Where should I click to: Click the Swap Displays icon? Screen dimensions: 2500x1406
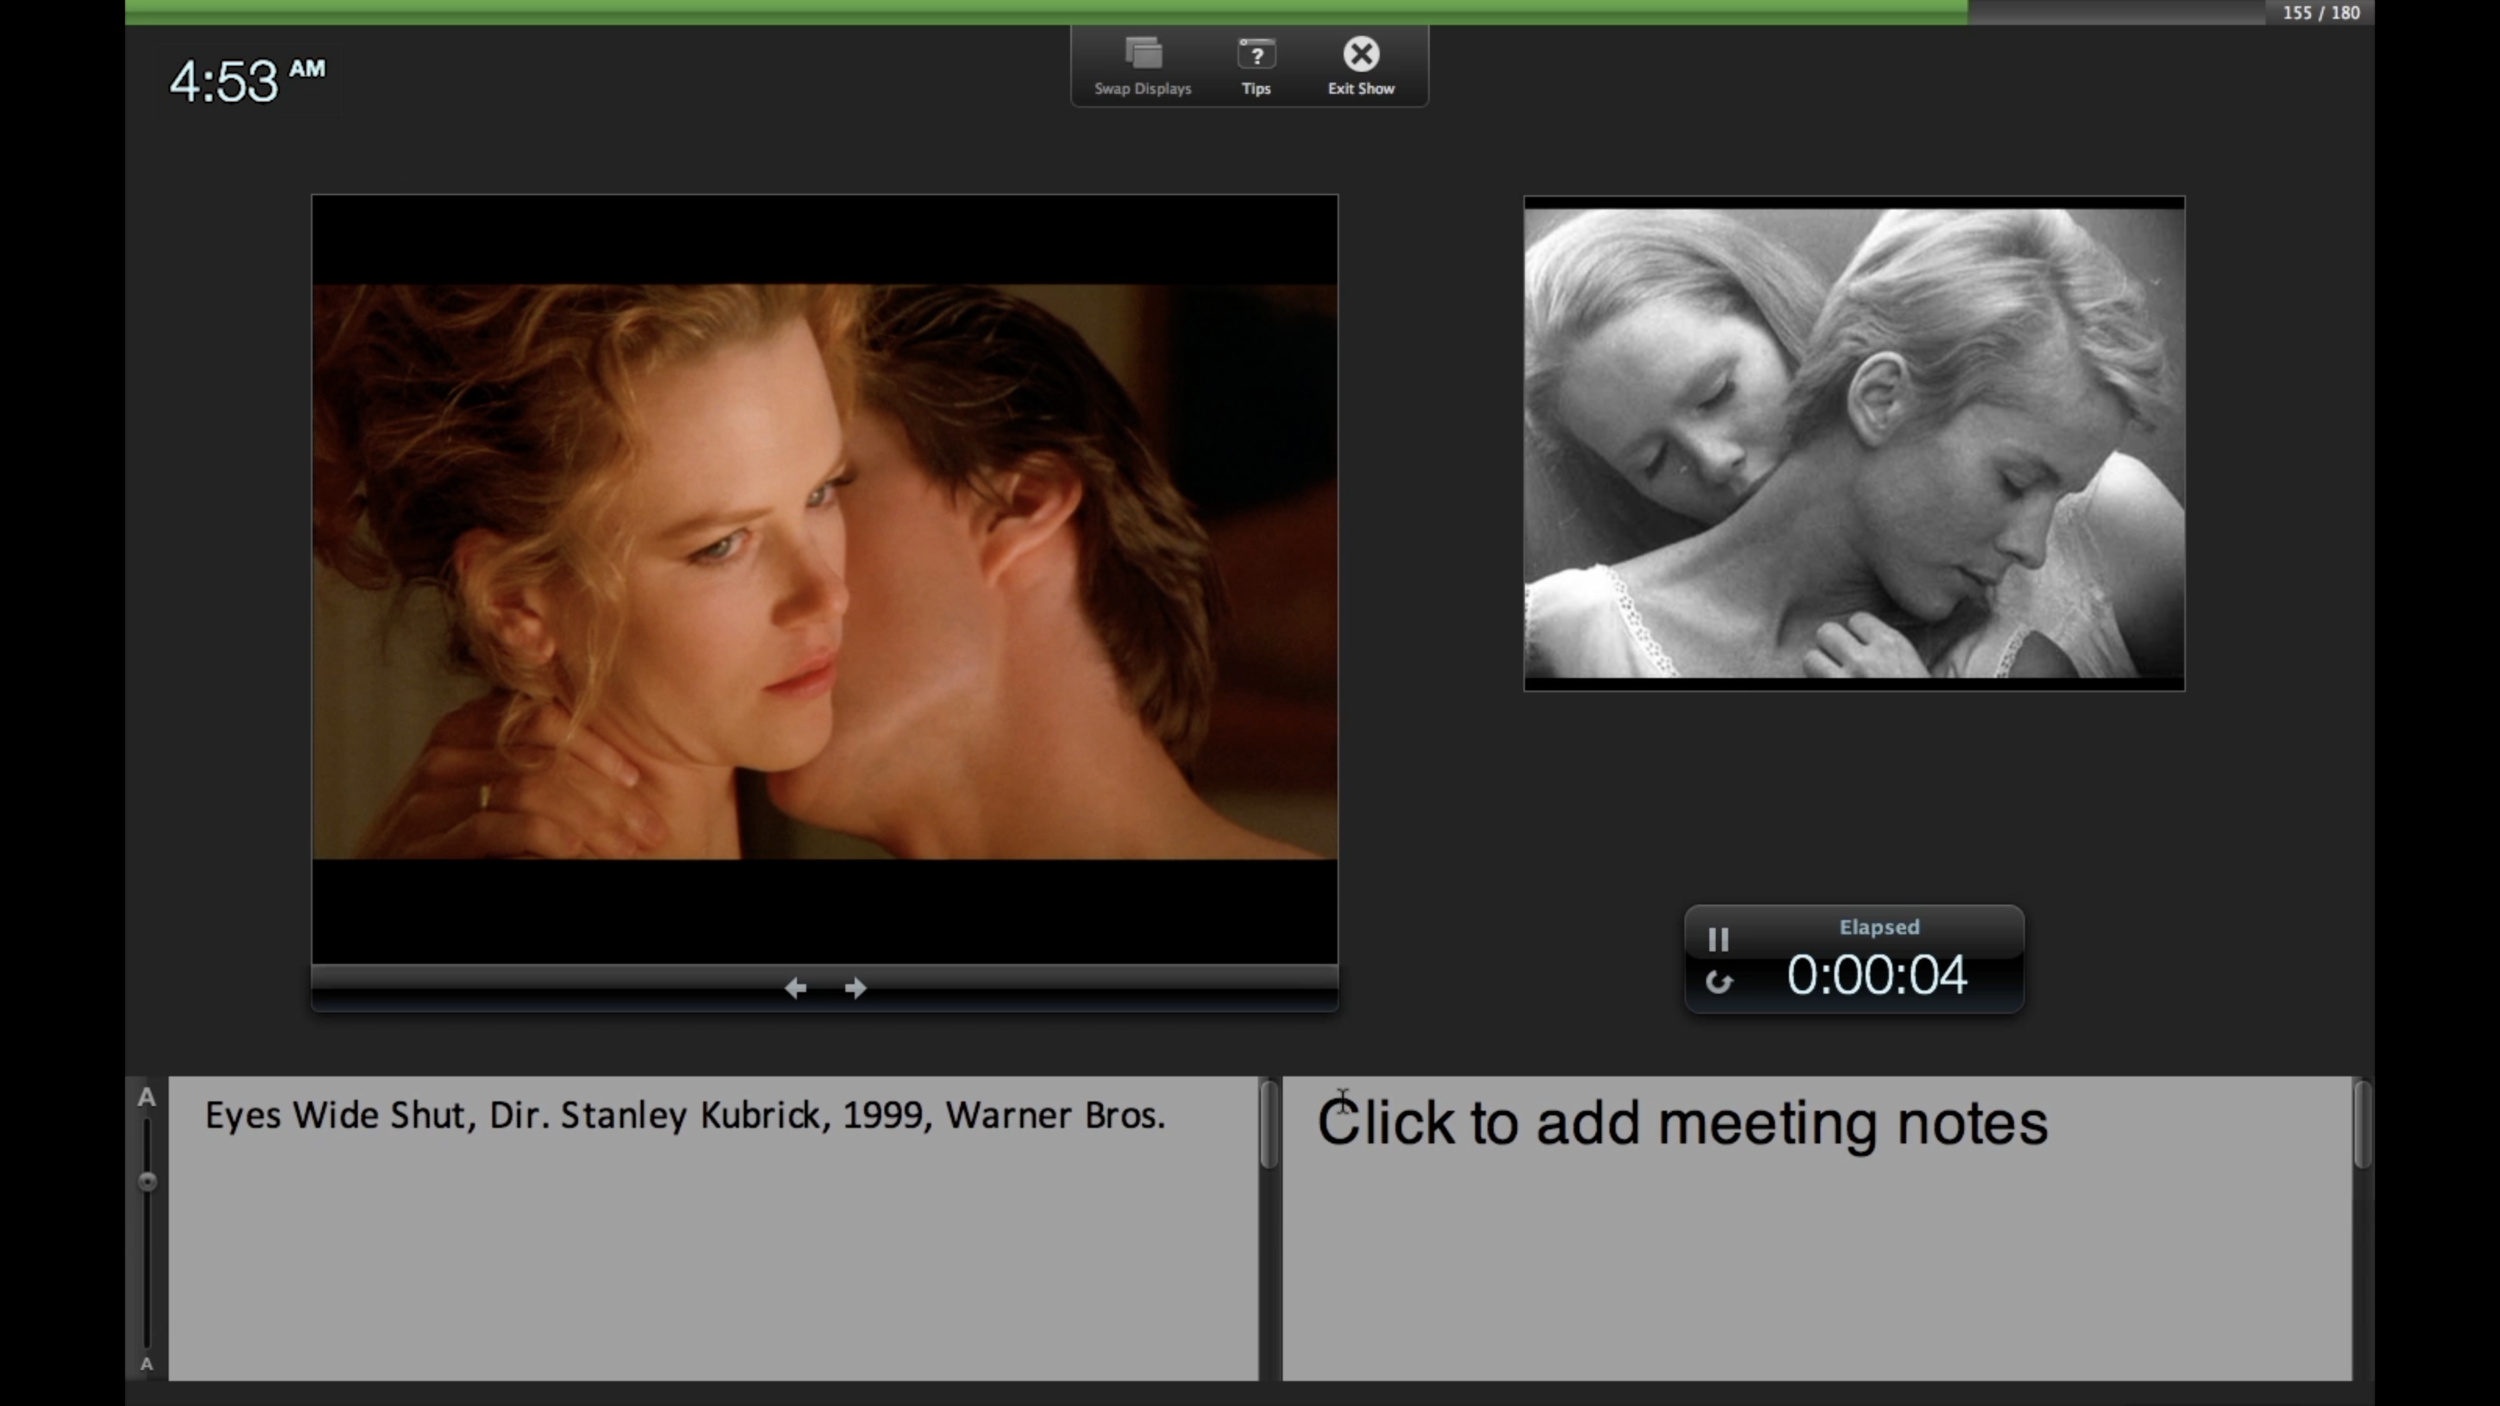[1143, 53]
